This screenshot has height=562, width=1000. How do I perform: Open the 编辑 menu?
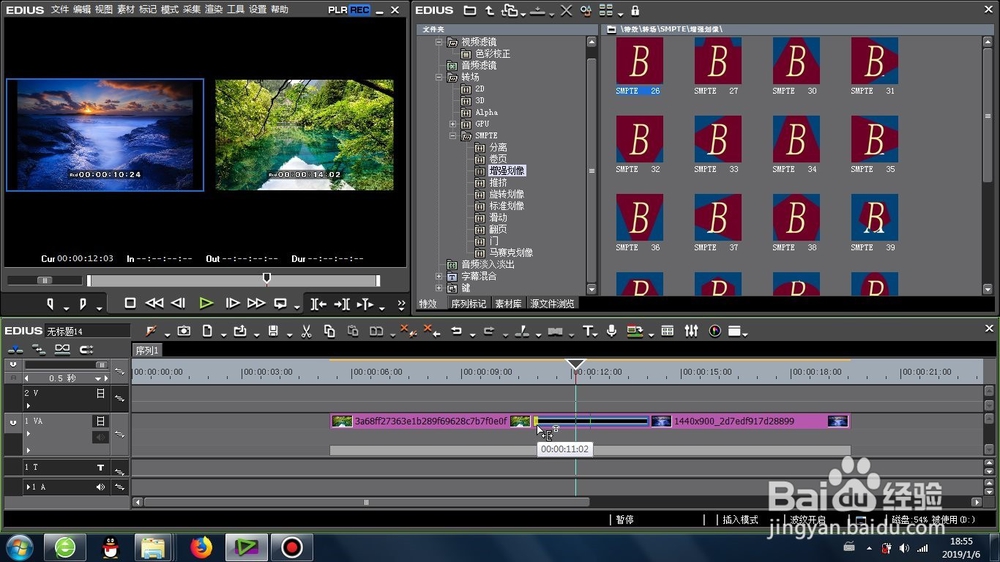82,10
